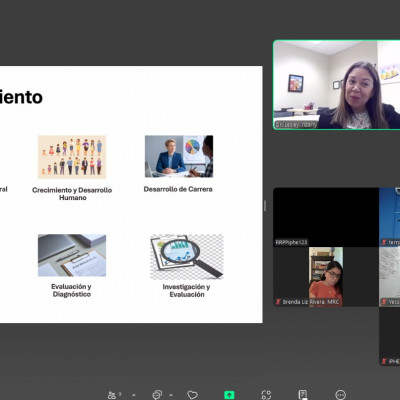Expand the Participants options arrow

(x=134, y=395)
